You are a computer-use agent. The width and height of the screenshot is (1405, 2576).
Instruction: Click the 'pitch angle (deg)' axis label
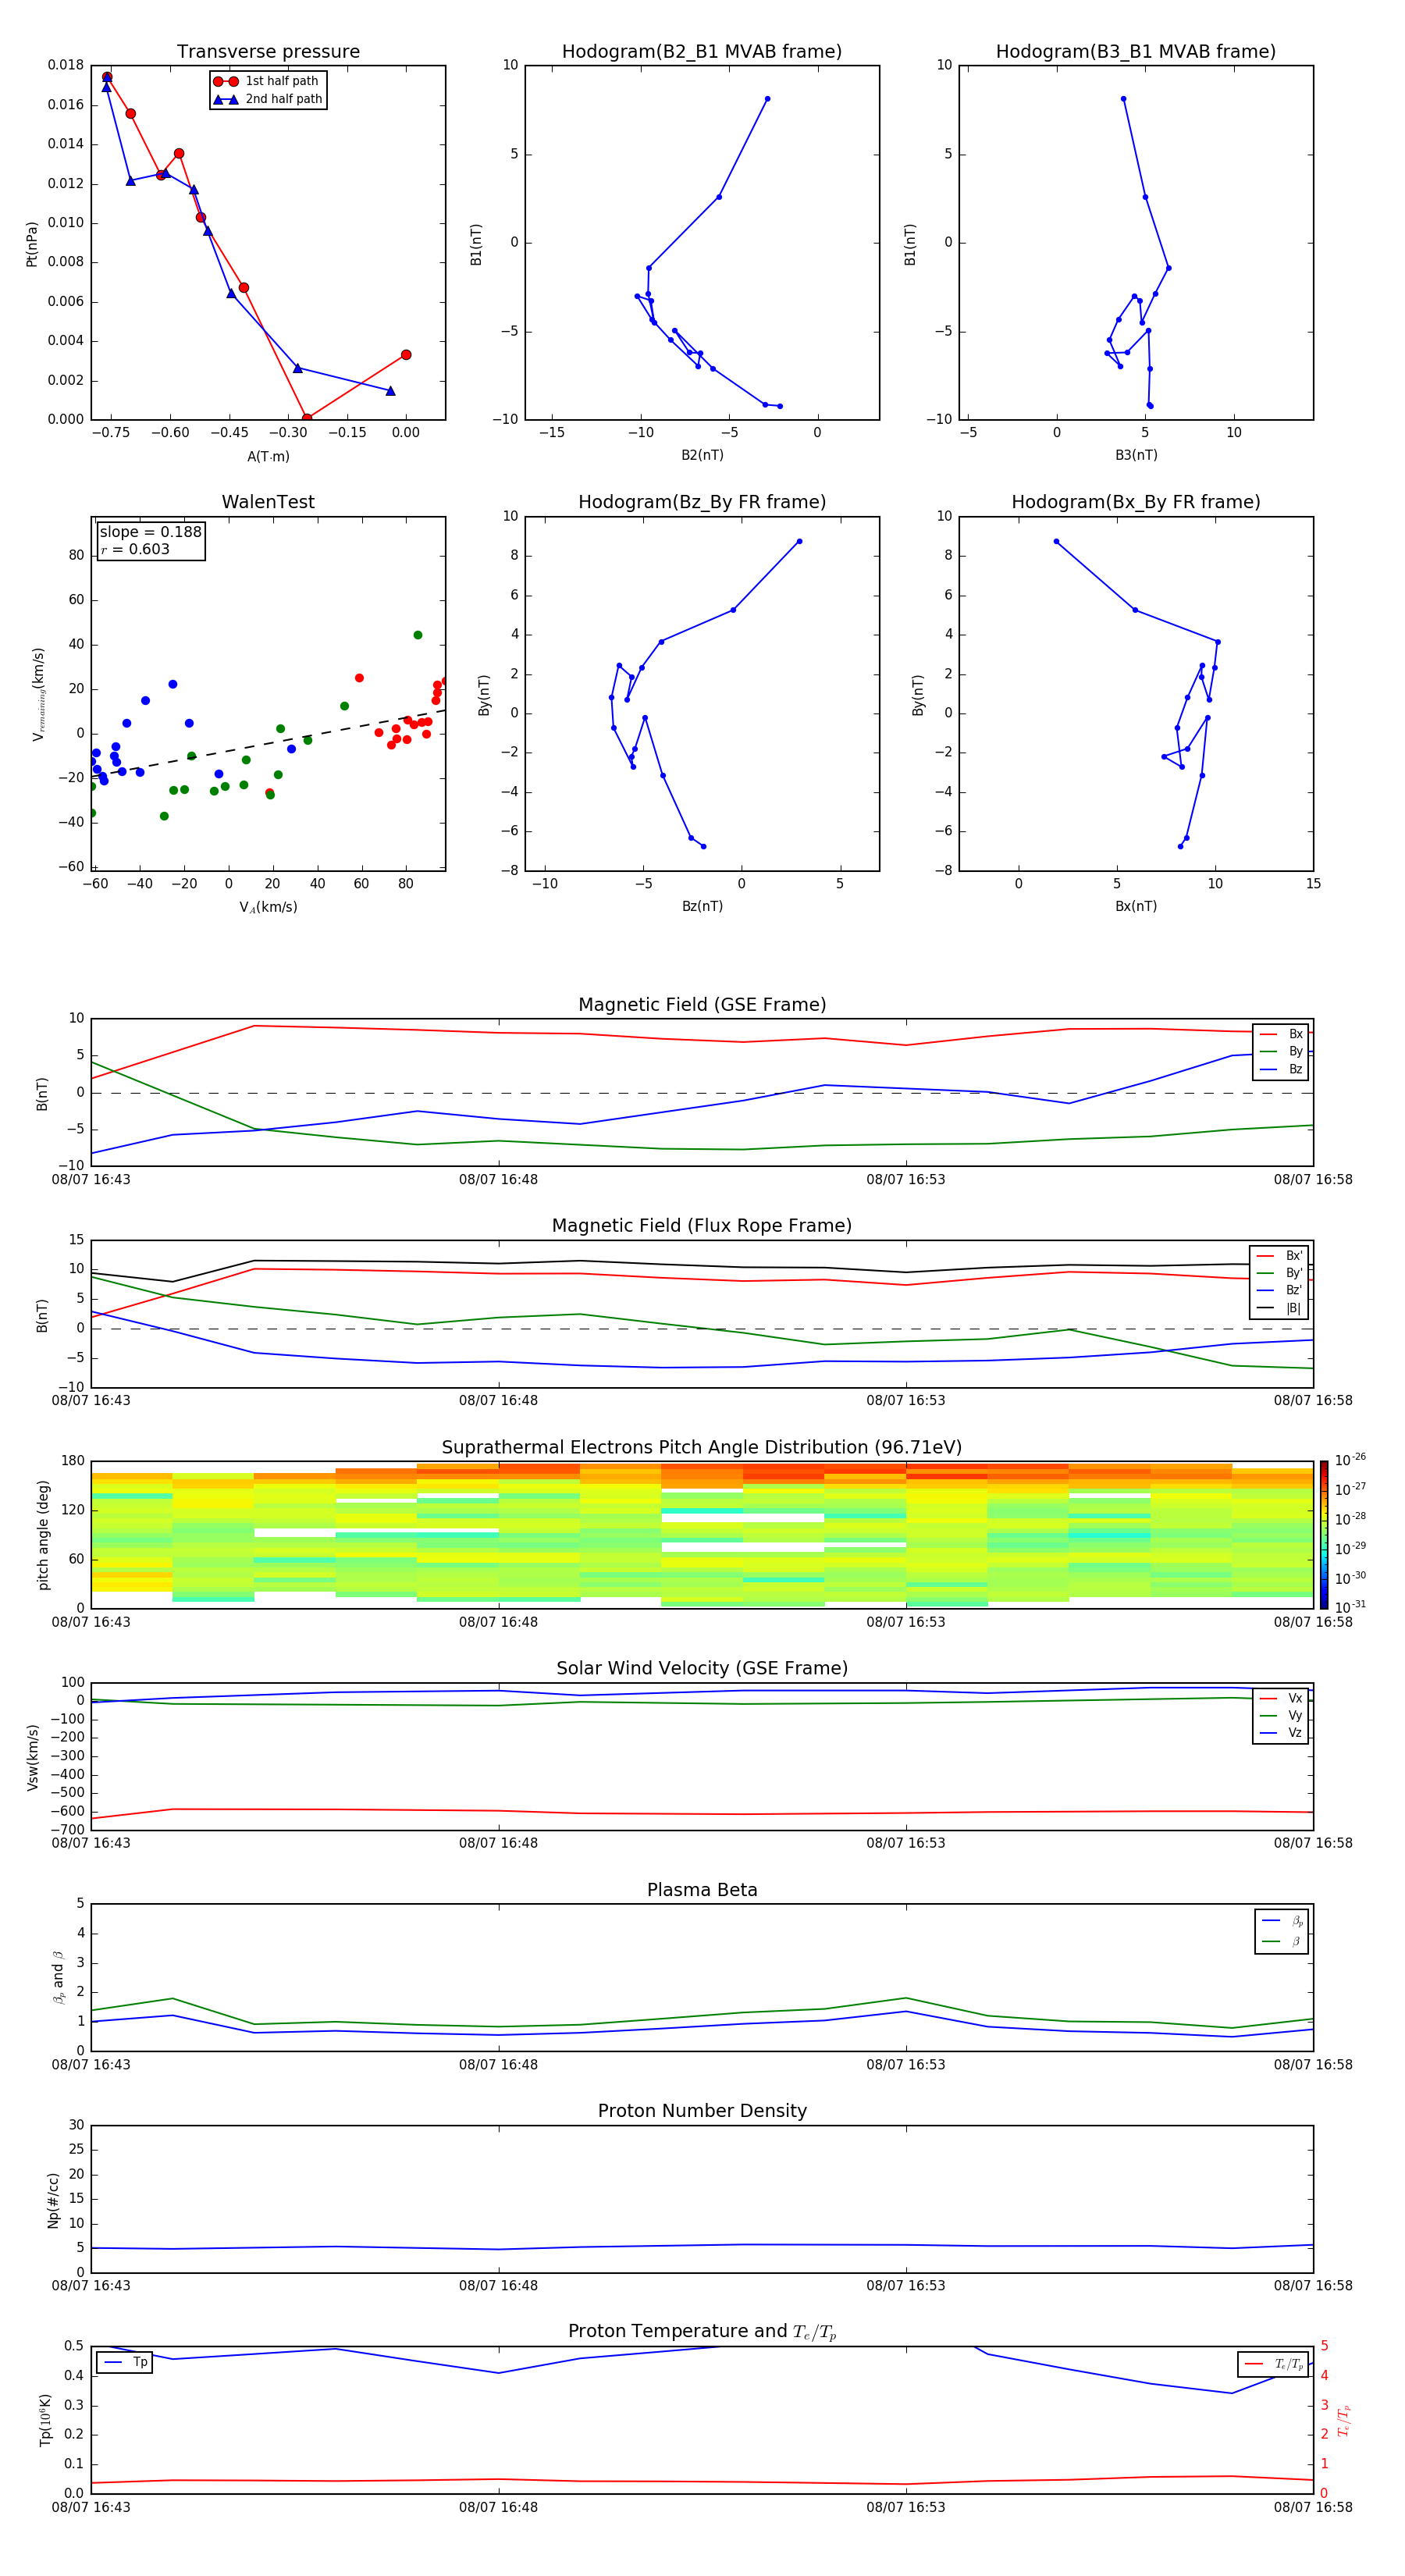pos(43,1535)
